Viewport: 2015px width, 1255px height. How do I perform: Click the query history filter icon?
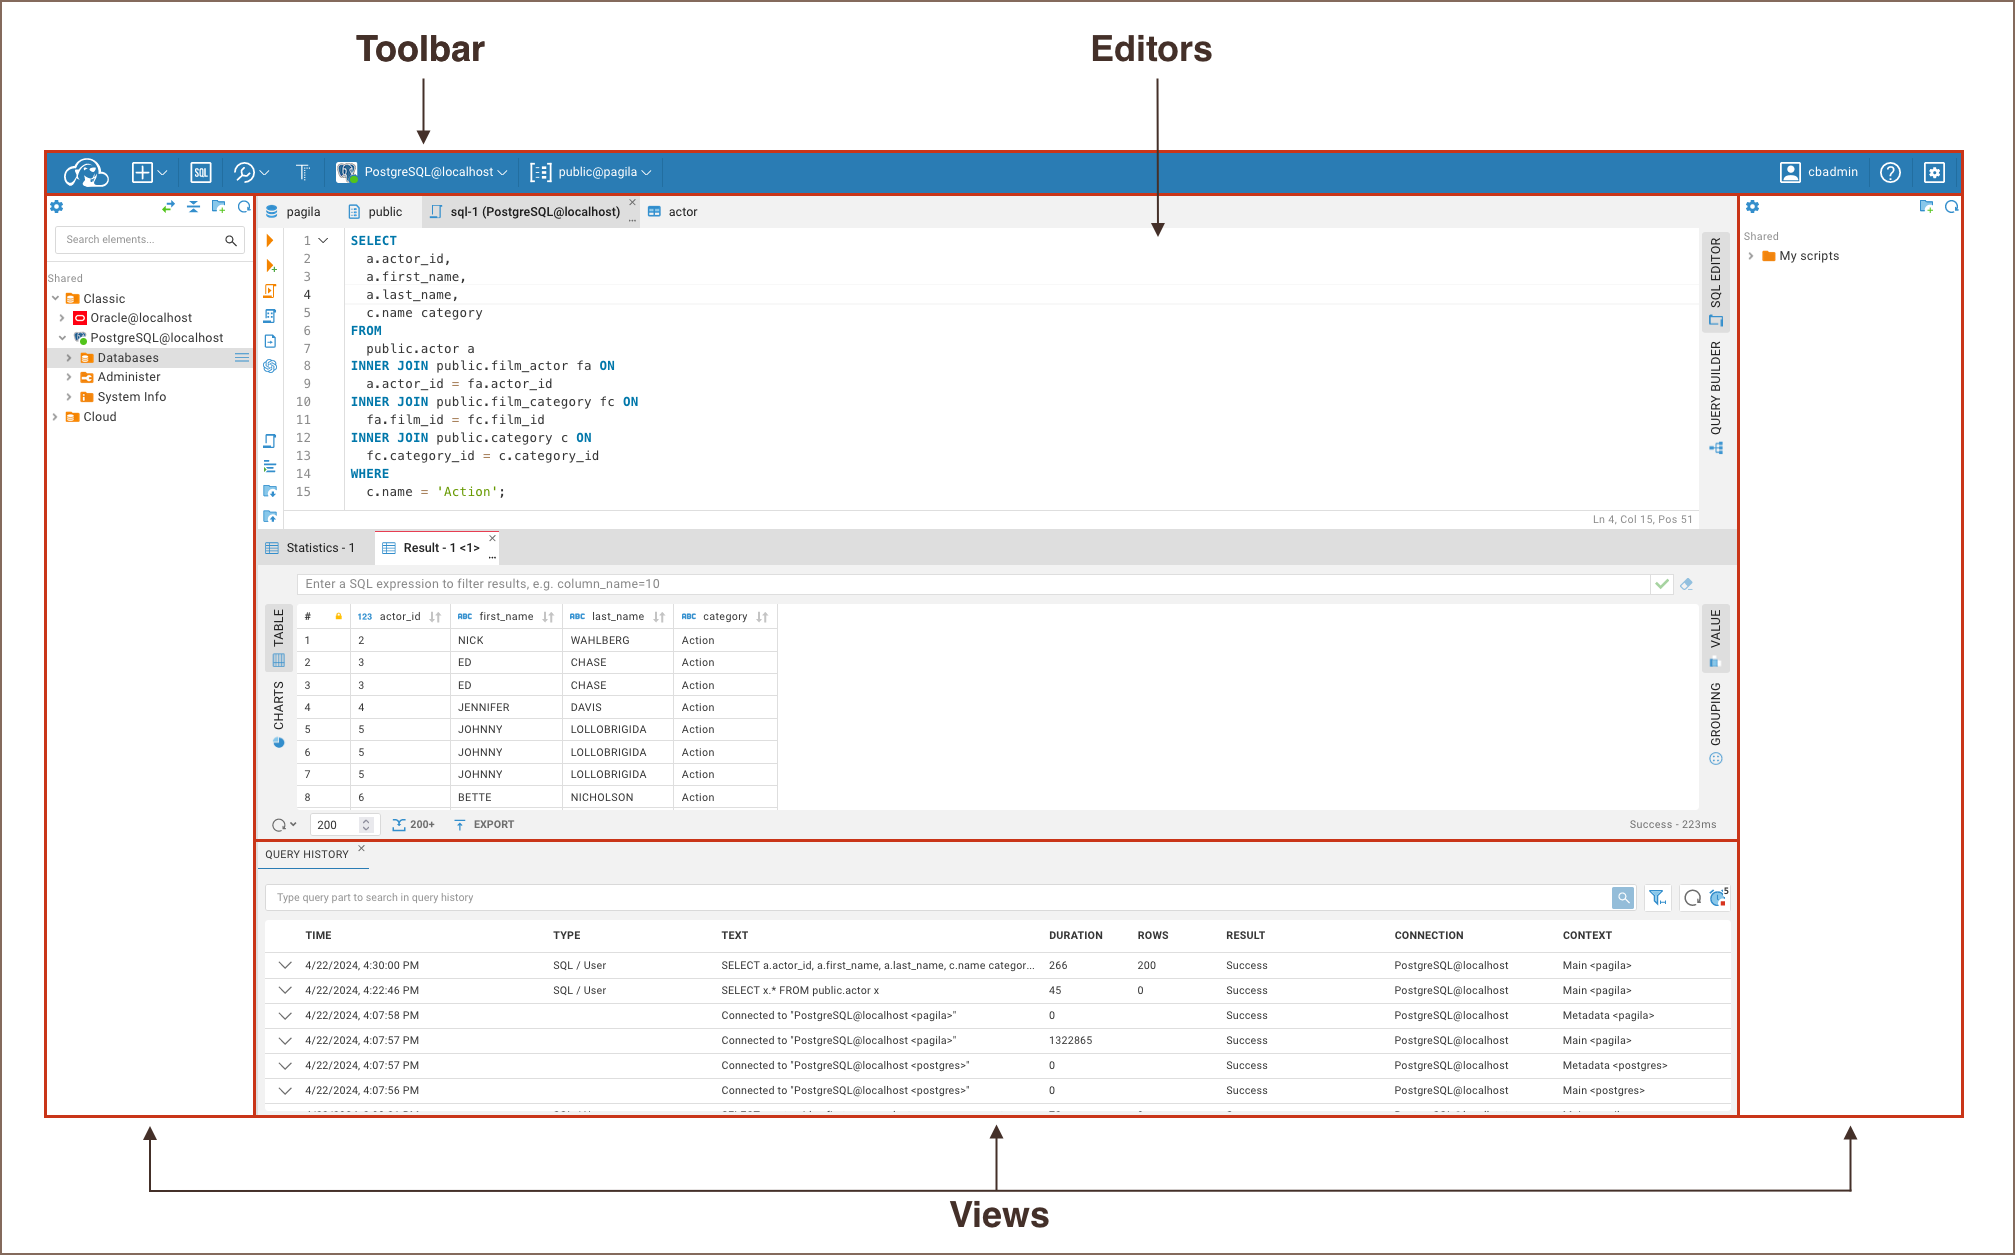[1657, 898]
